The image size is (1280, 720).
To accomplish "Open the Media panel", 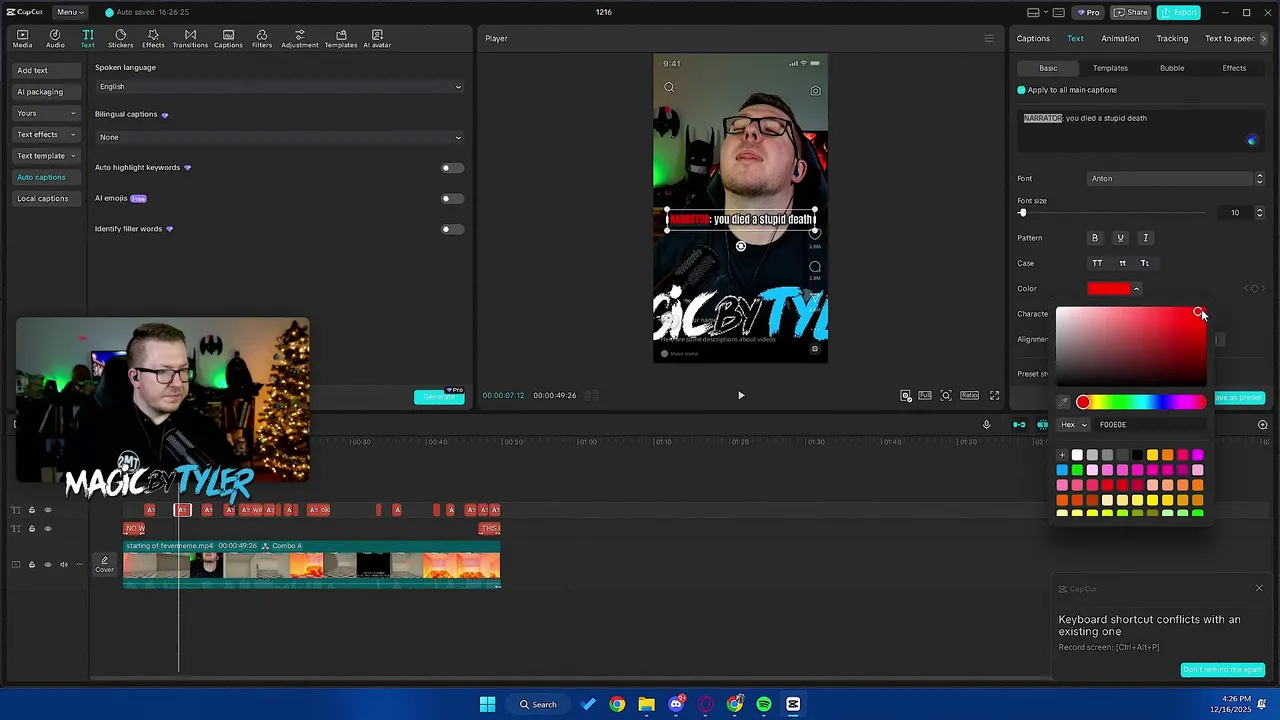I will (x=22, y=38).
